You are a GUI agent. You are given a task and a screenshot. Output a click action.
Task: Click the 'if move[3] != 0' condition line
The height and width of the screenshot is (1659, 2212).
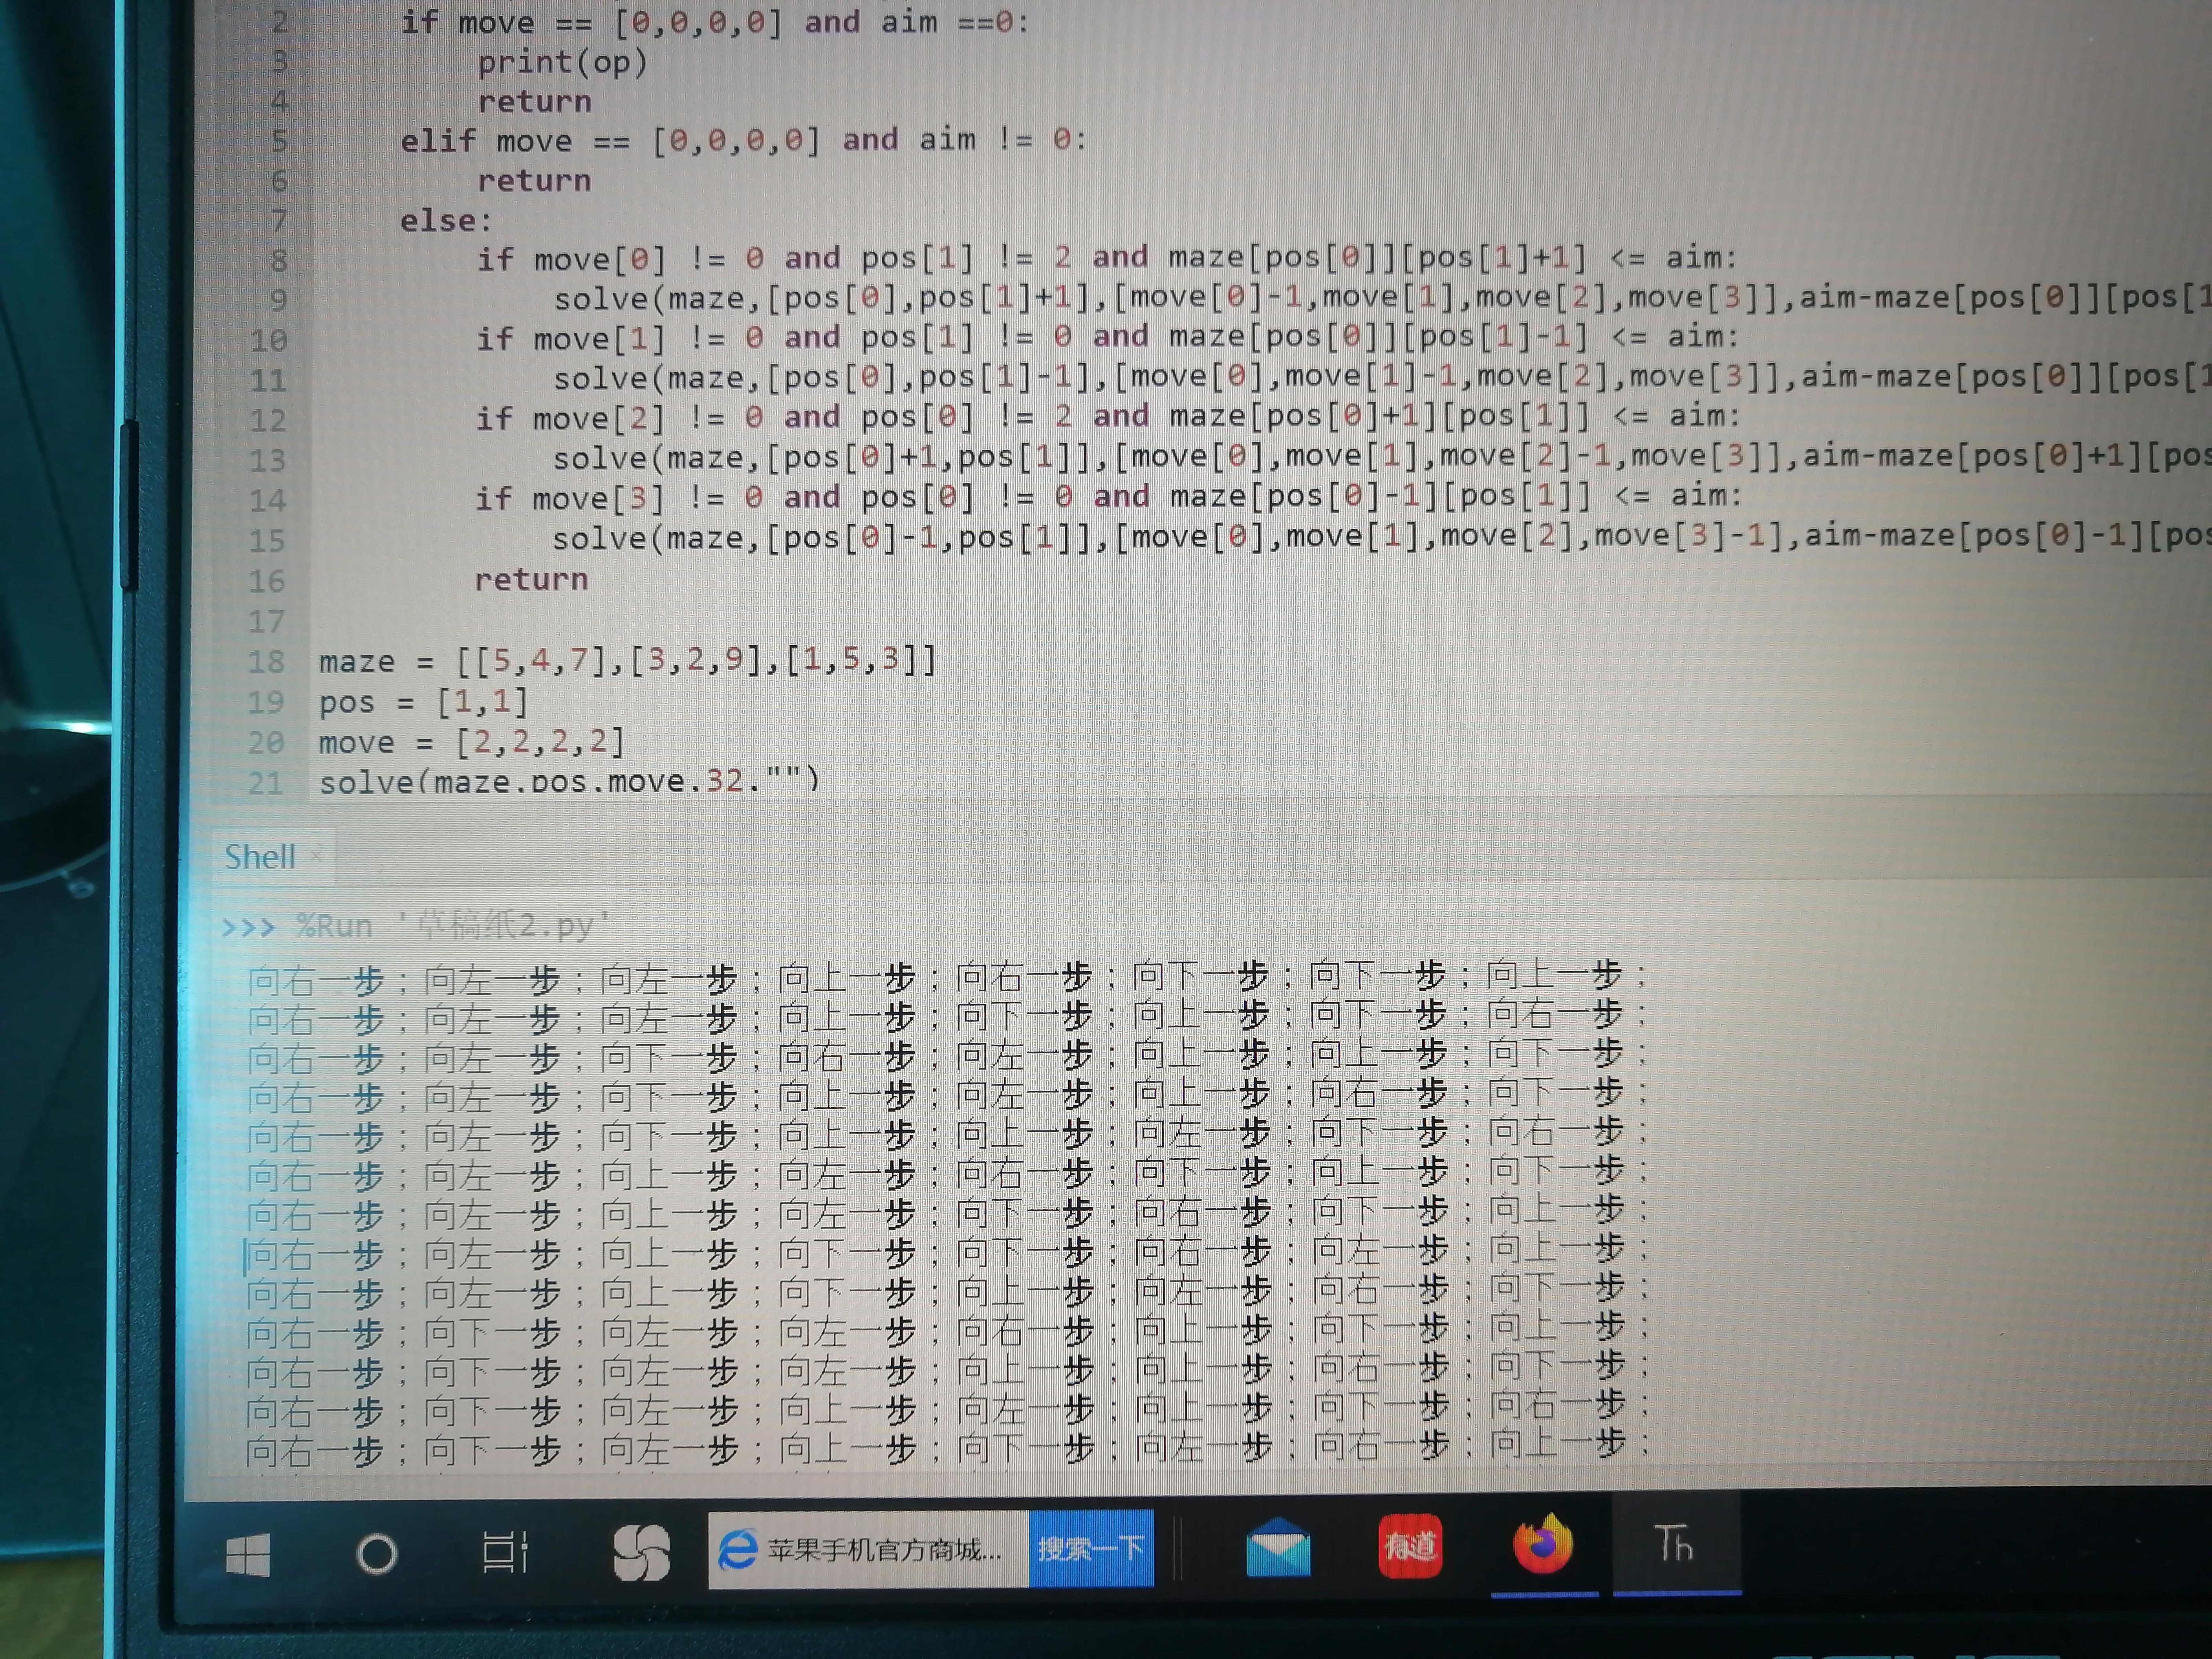pyautogui.click(x=1109, y=496)
